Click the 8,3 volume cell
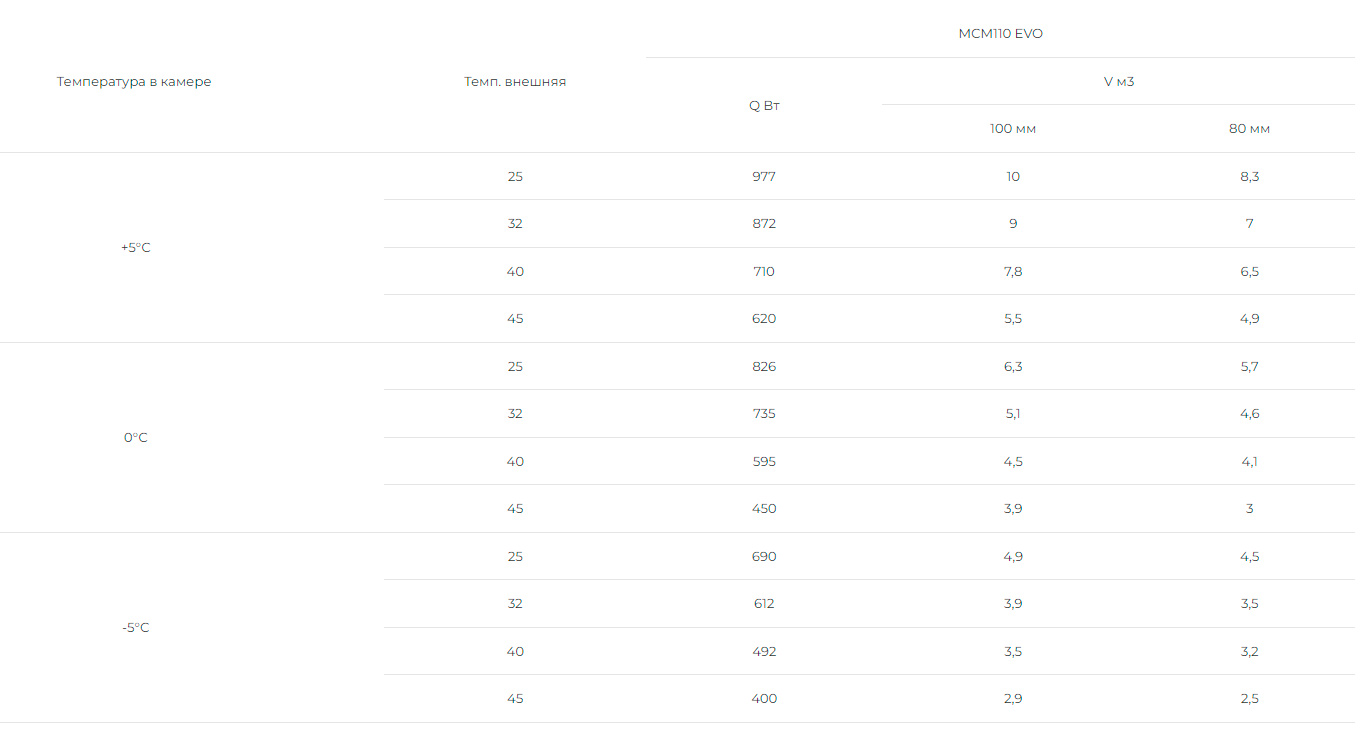 (1249, 177)
